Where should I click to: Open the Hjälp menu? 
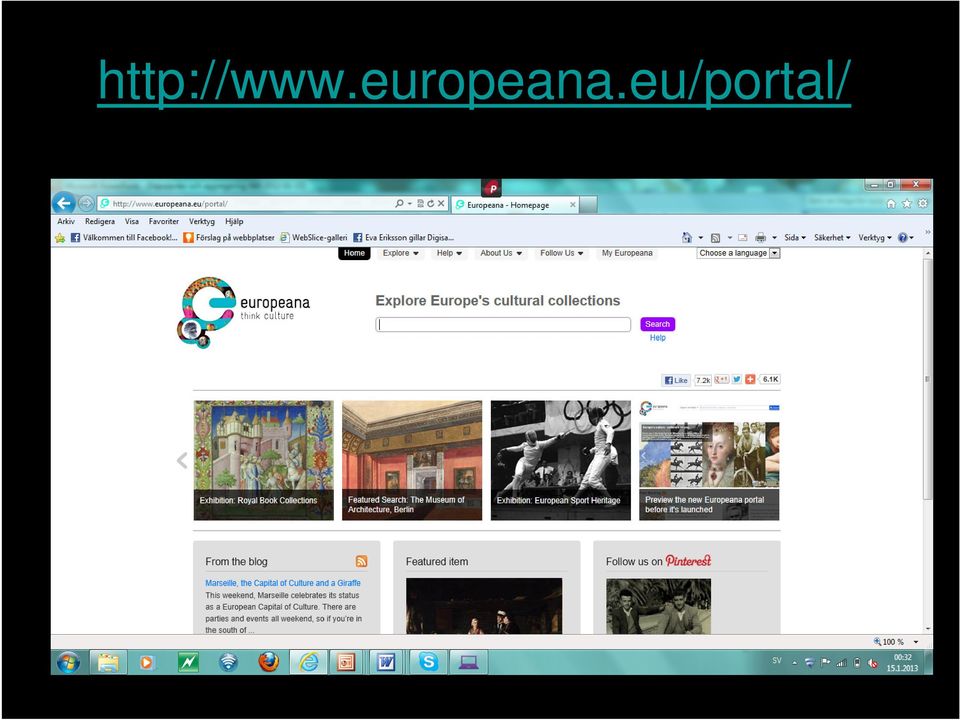[x=234, y=222]
